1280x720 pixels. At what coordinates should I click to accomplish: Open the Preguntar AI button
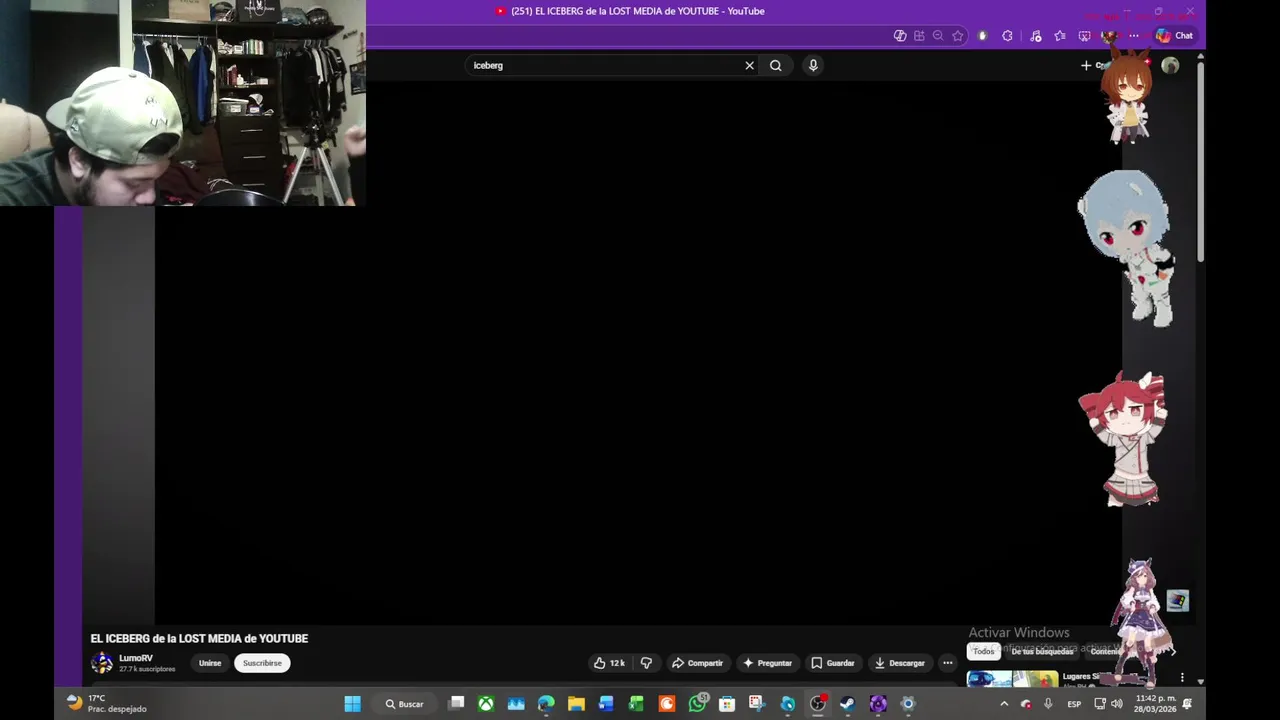[x=767, y=663]
